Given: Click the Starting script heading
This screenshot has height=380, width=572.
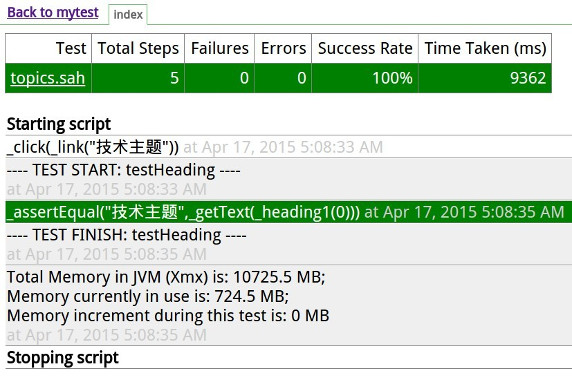Looking at the screenshot, I should [59, 124].
